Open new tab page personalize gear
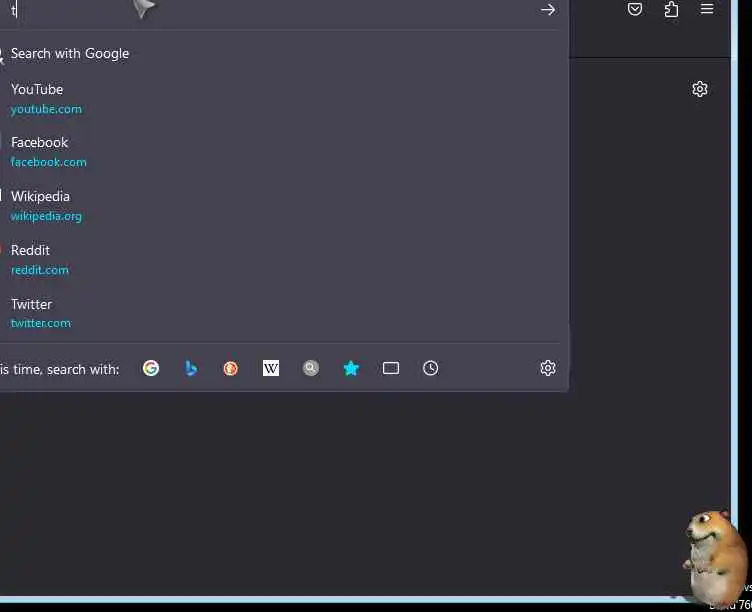 coord(700,89)
